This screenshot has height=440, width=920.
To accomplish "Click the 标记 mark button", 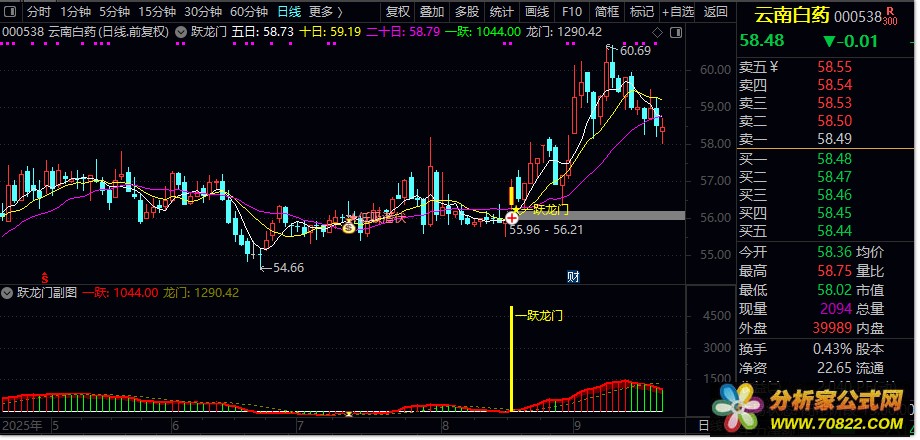I will tap(641, 11).
